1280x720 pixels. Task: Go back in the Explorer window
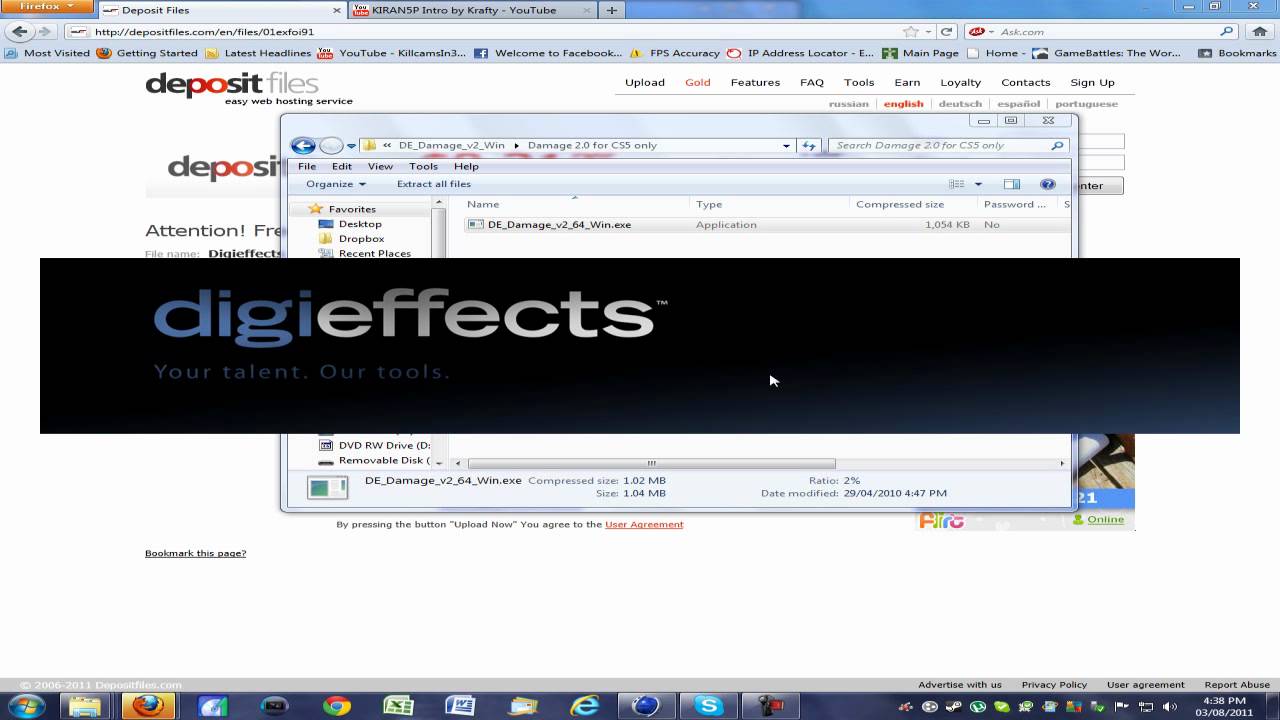(x=303, y=146)
